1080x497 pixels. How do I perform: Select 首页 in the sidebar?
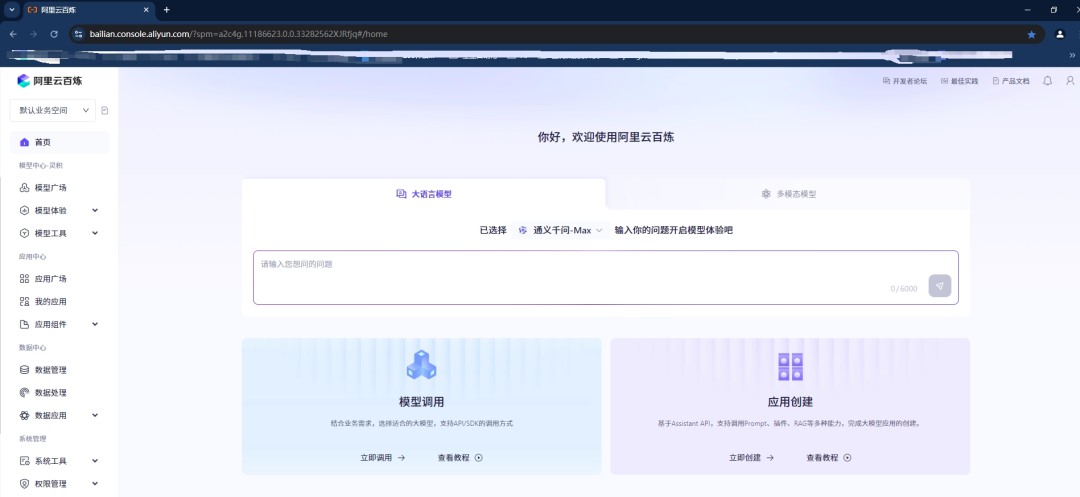point(59,142)
